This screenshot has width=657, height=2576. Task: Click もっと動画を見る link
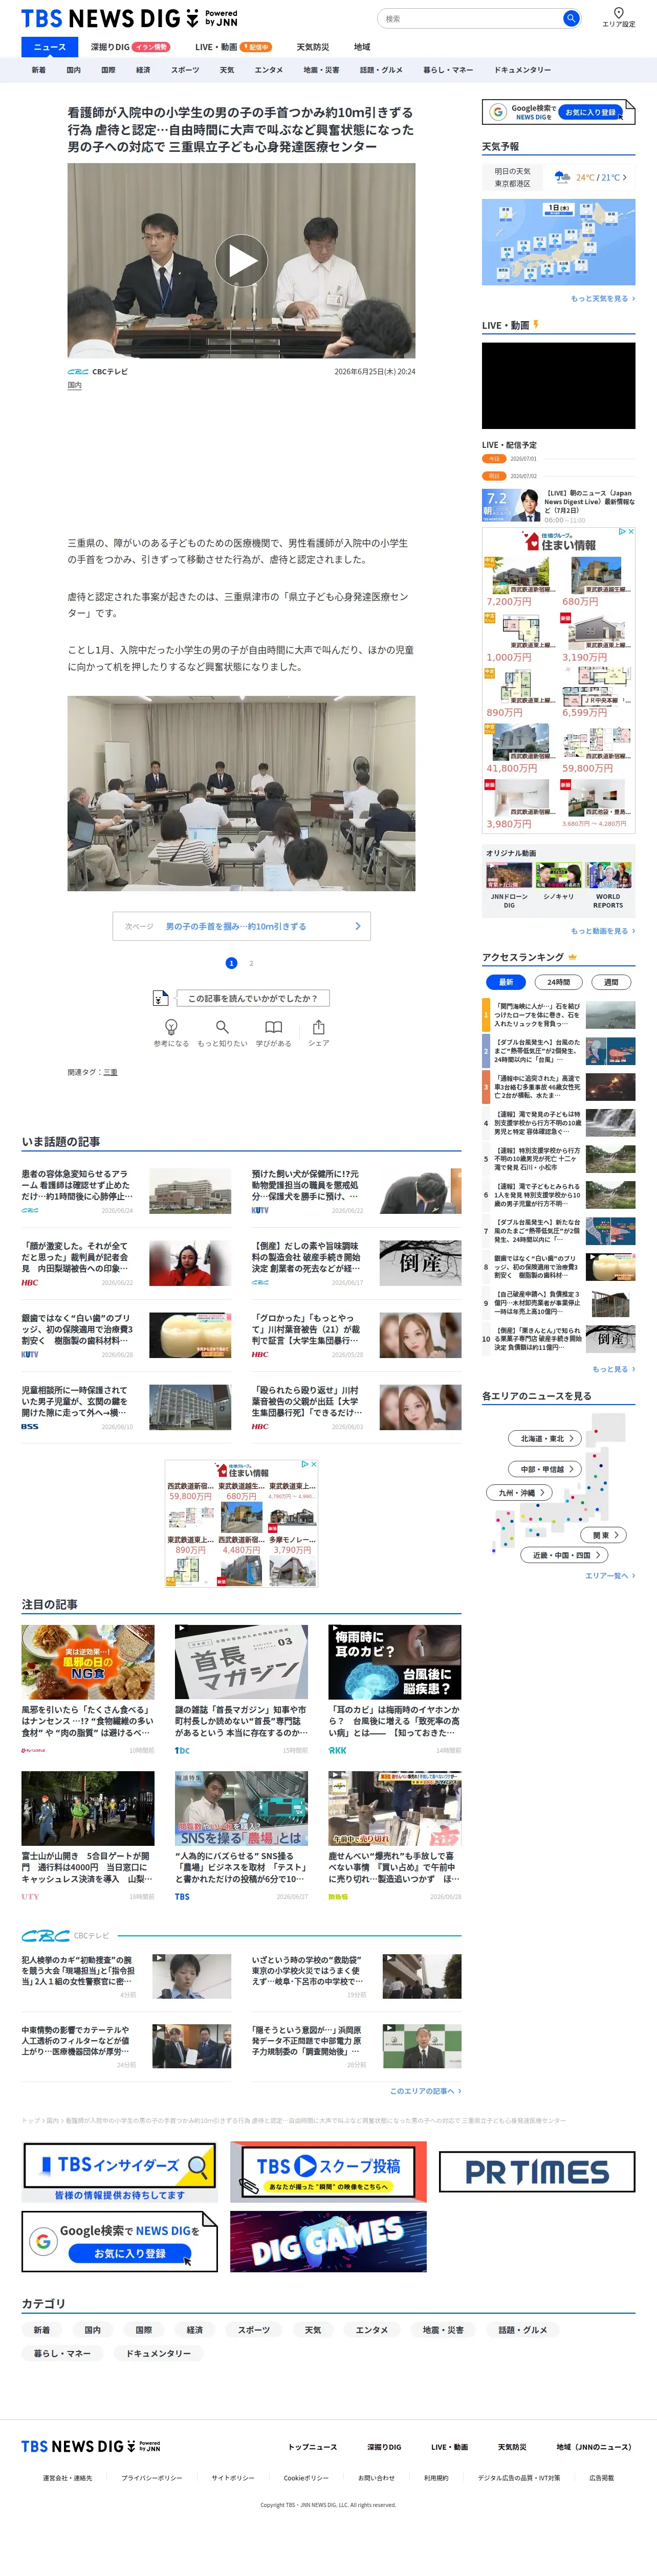click(603, 931)
